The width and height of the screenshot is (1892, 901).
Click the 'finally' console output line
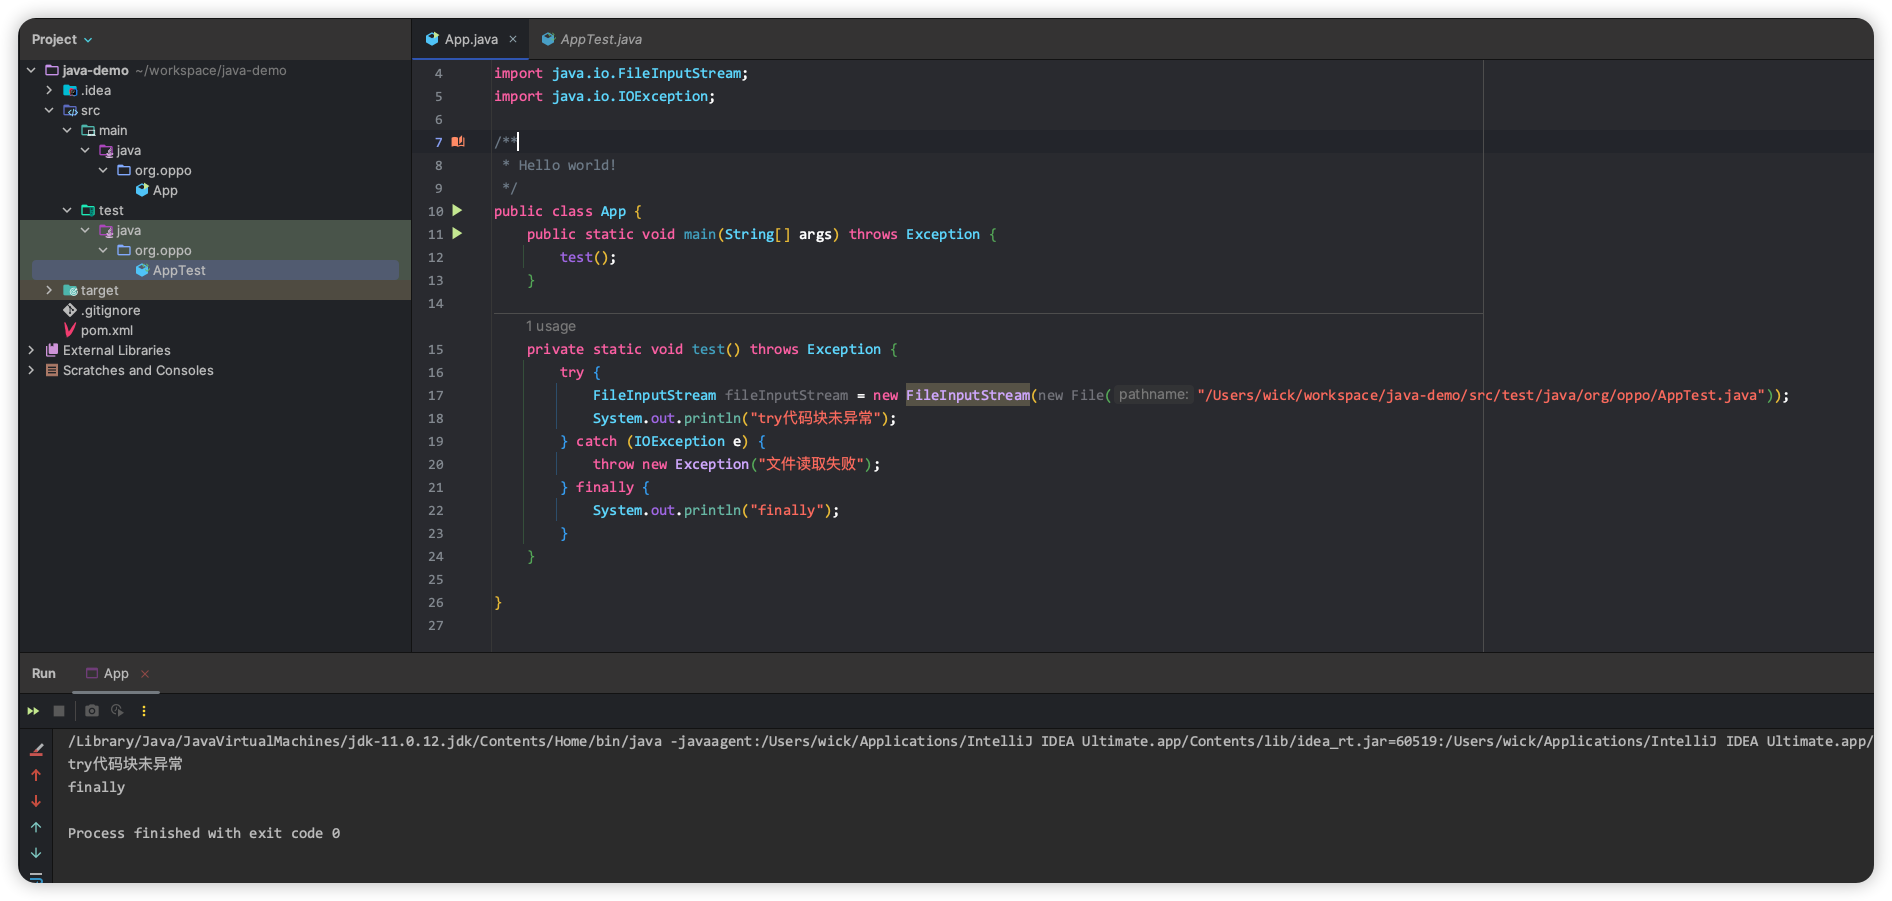pyautogui.click(x=97, y=787)
